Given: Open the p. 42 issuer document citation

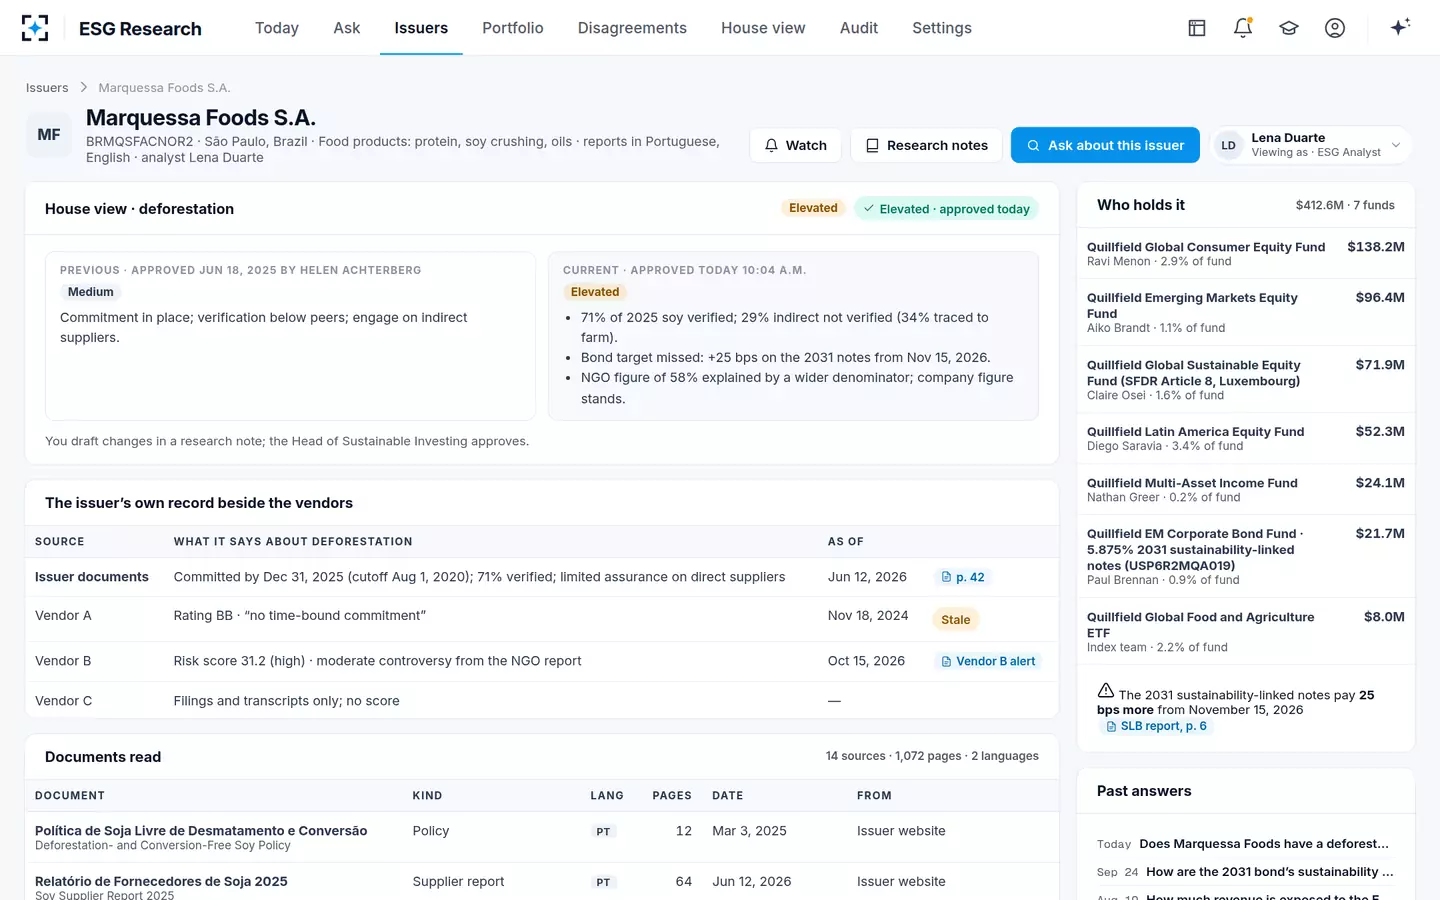Looking at the screenshot, I should pos(963,577).
